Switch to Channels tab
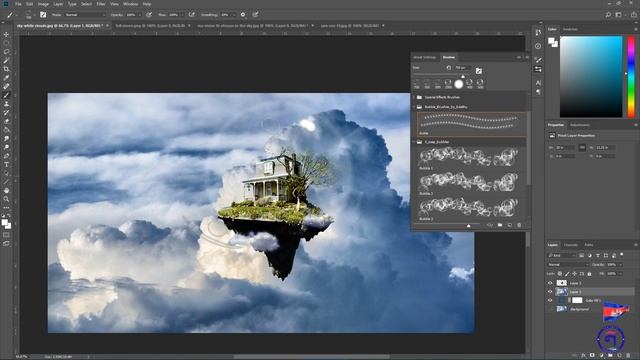The height and width of the screenshot is (360, 640). pyautogui.click(x=571, y=245)
